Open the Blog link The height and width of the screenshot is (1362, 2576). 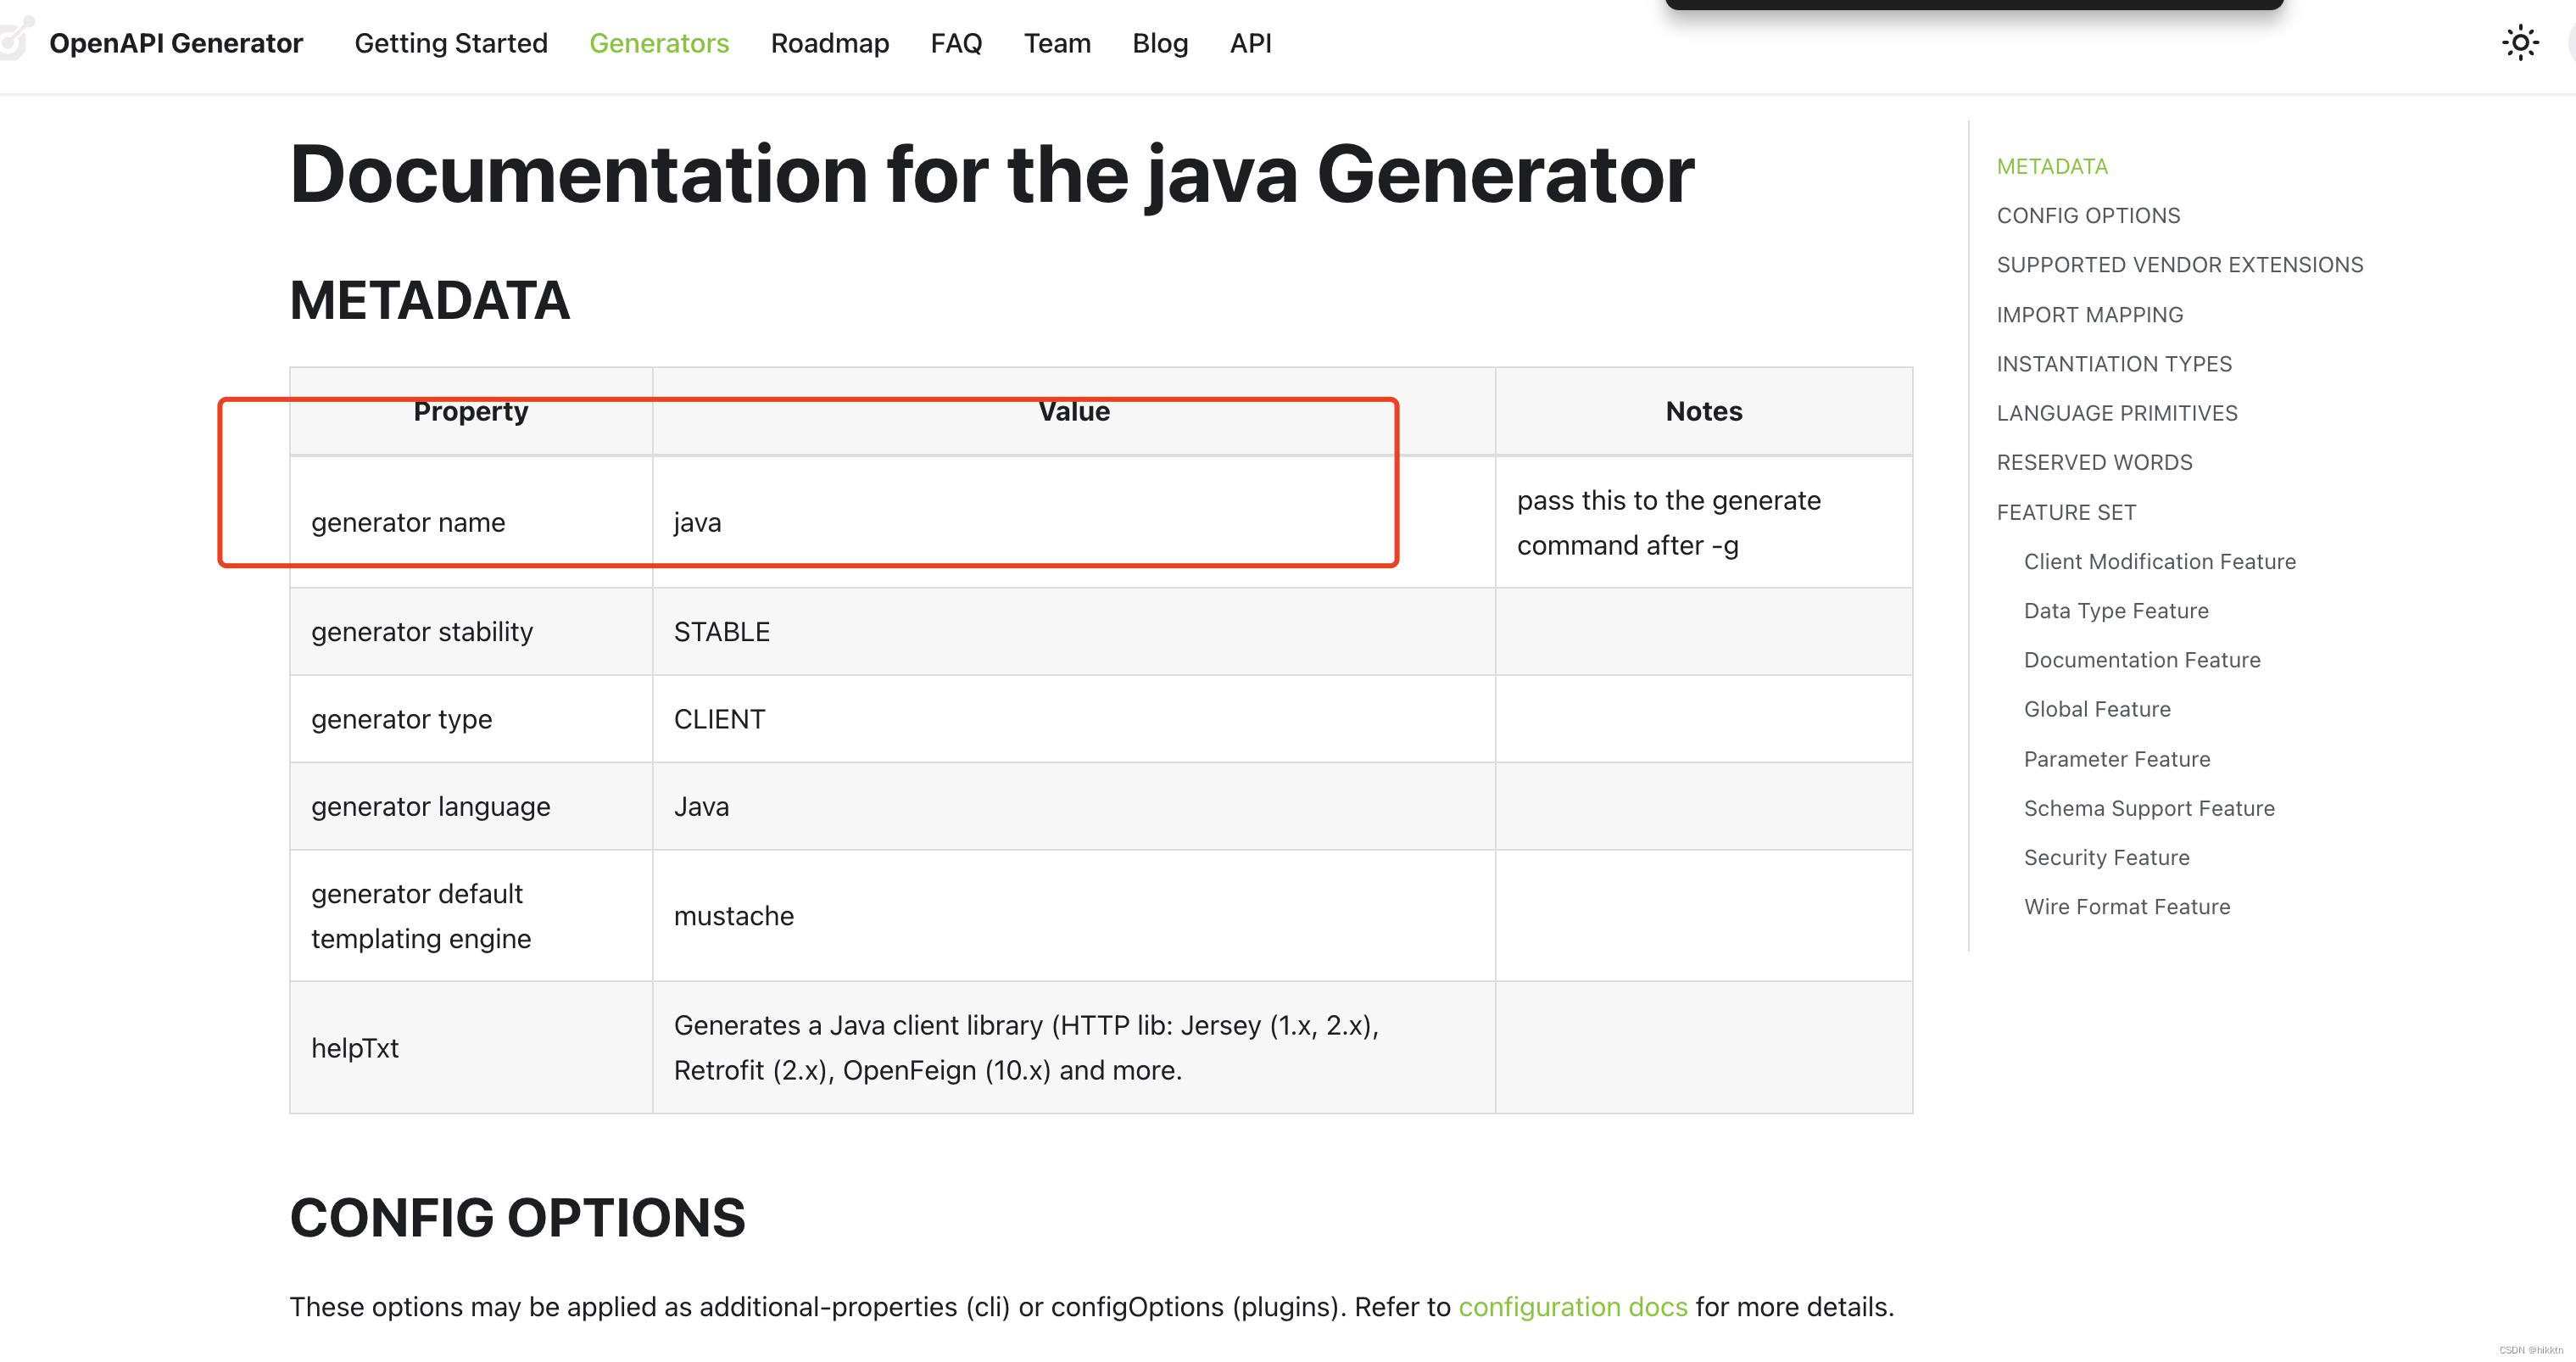(1160, 43)
